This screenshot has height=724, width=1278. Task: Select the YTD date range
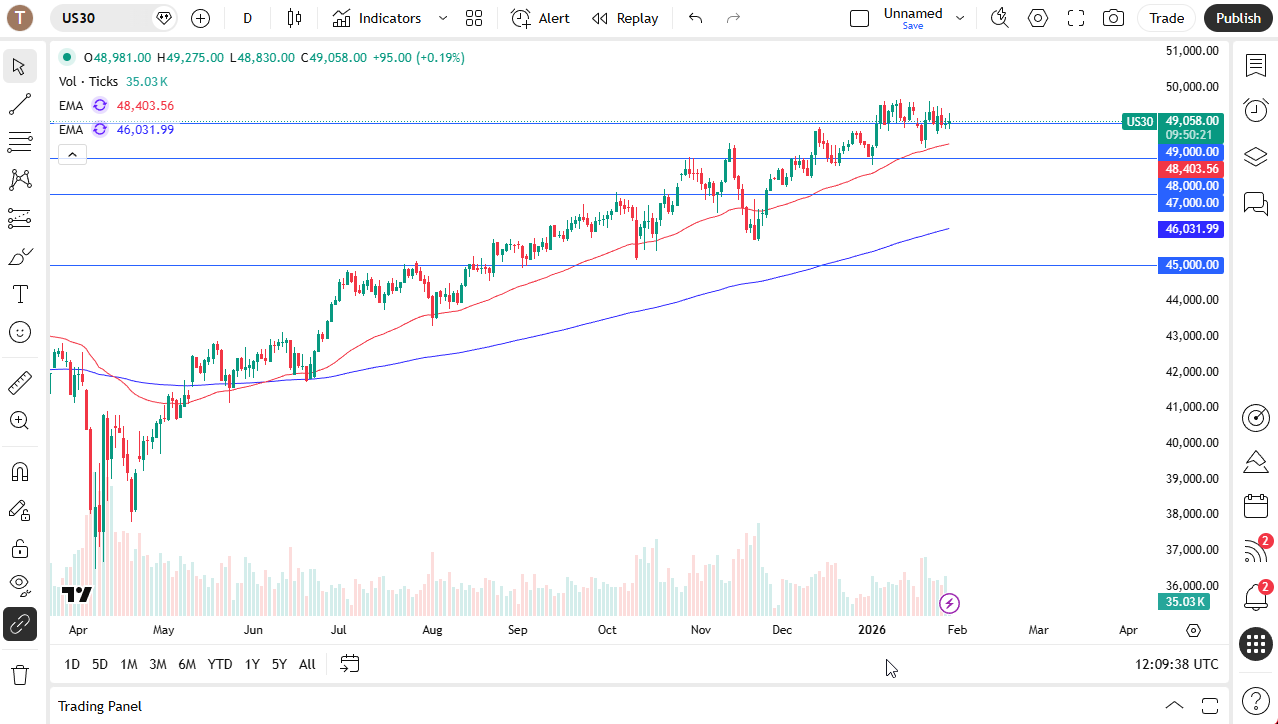220,664
